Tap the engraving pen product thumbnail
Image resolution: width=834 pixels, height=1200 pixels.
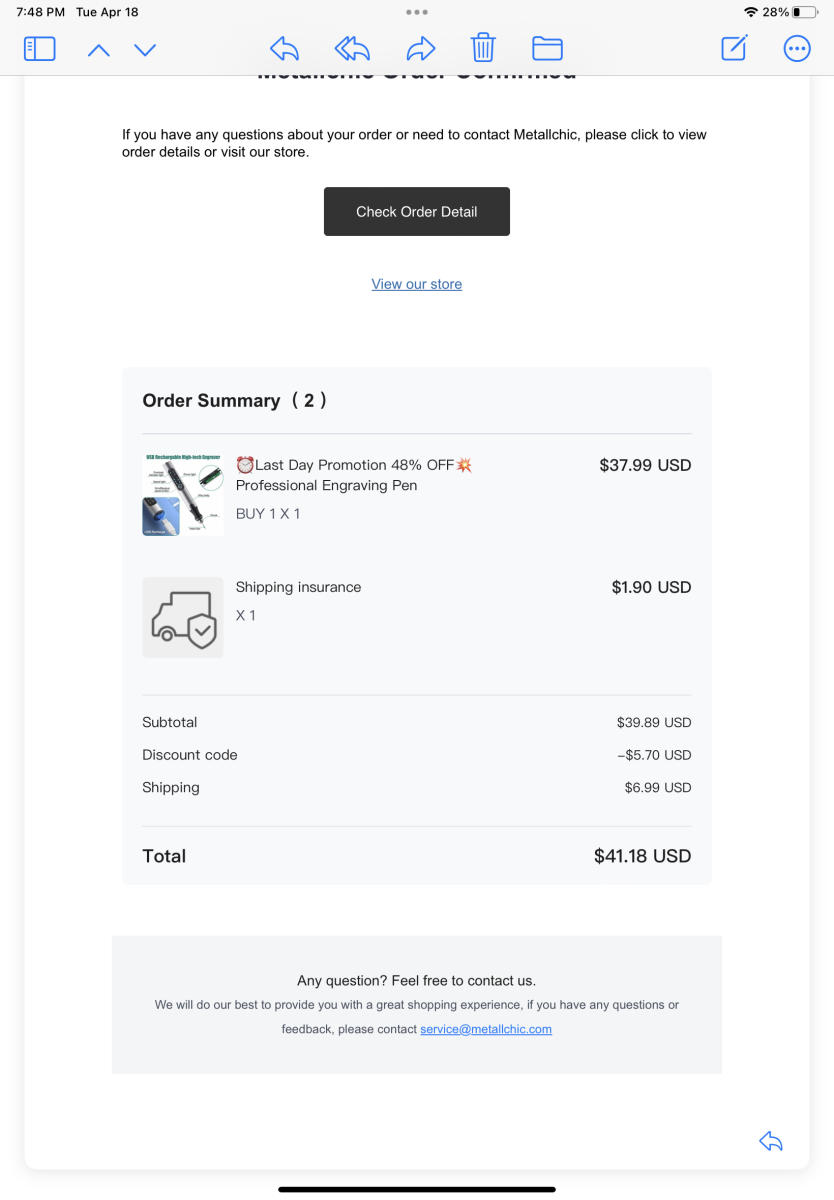pyautogui.click(x=183, y=494)
